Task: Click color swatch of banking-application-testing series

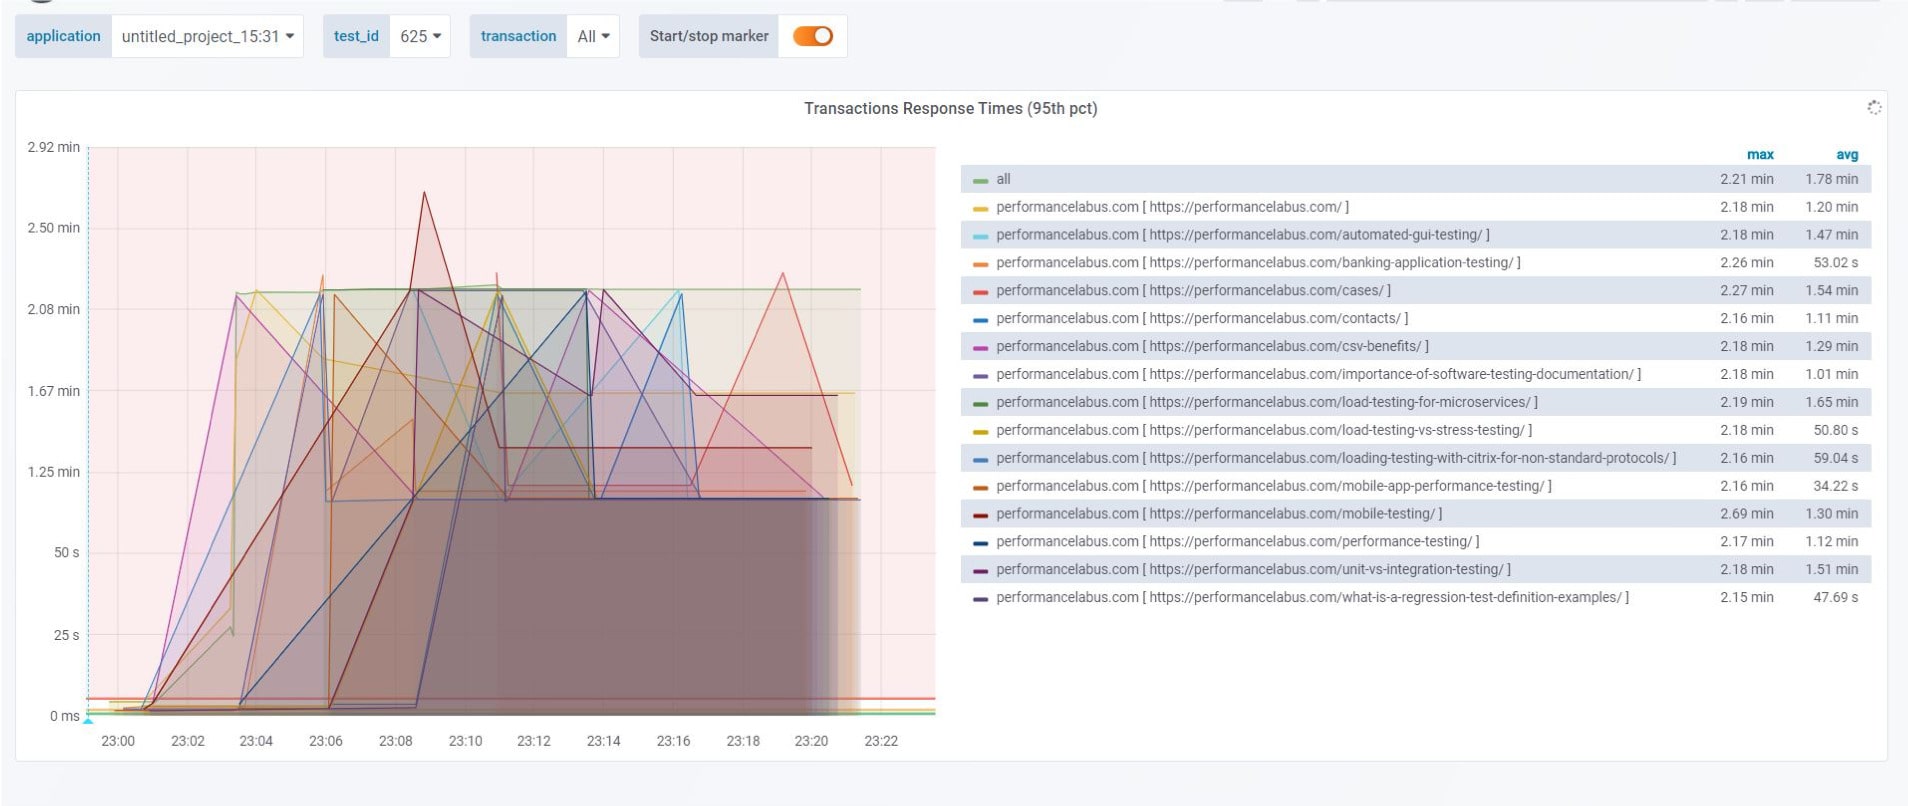Action: coord(980,265)
